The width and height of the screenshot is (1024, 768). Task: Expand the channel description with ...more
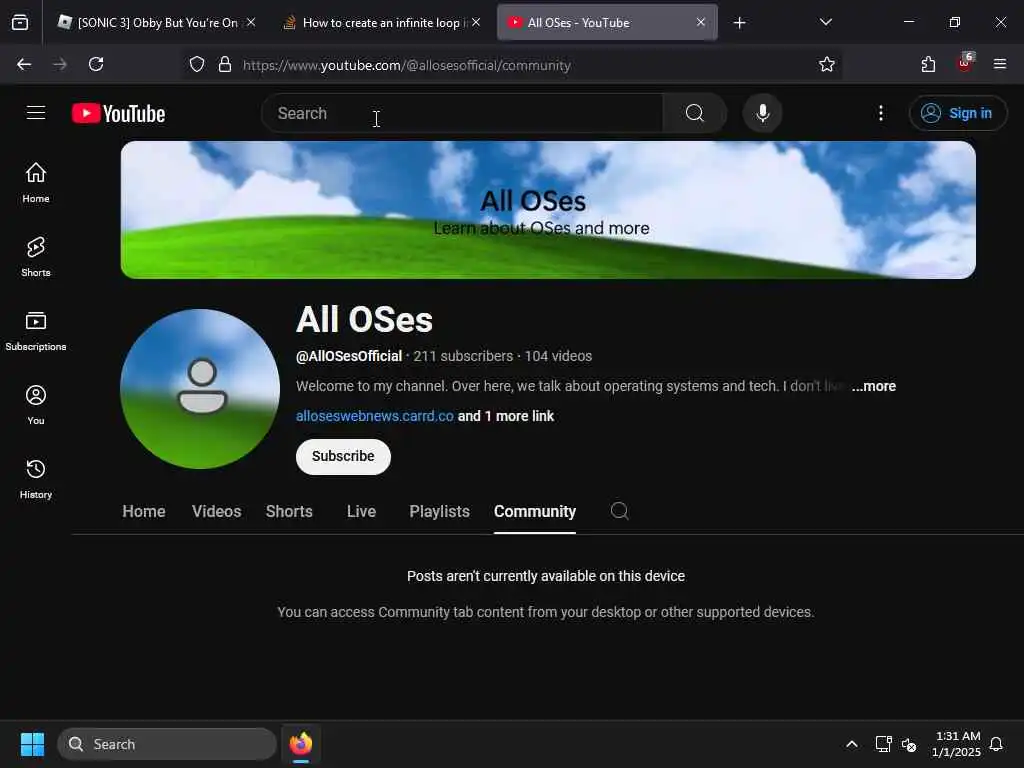(874, 386)
